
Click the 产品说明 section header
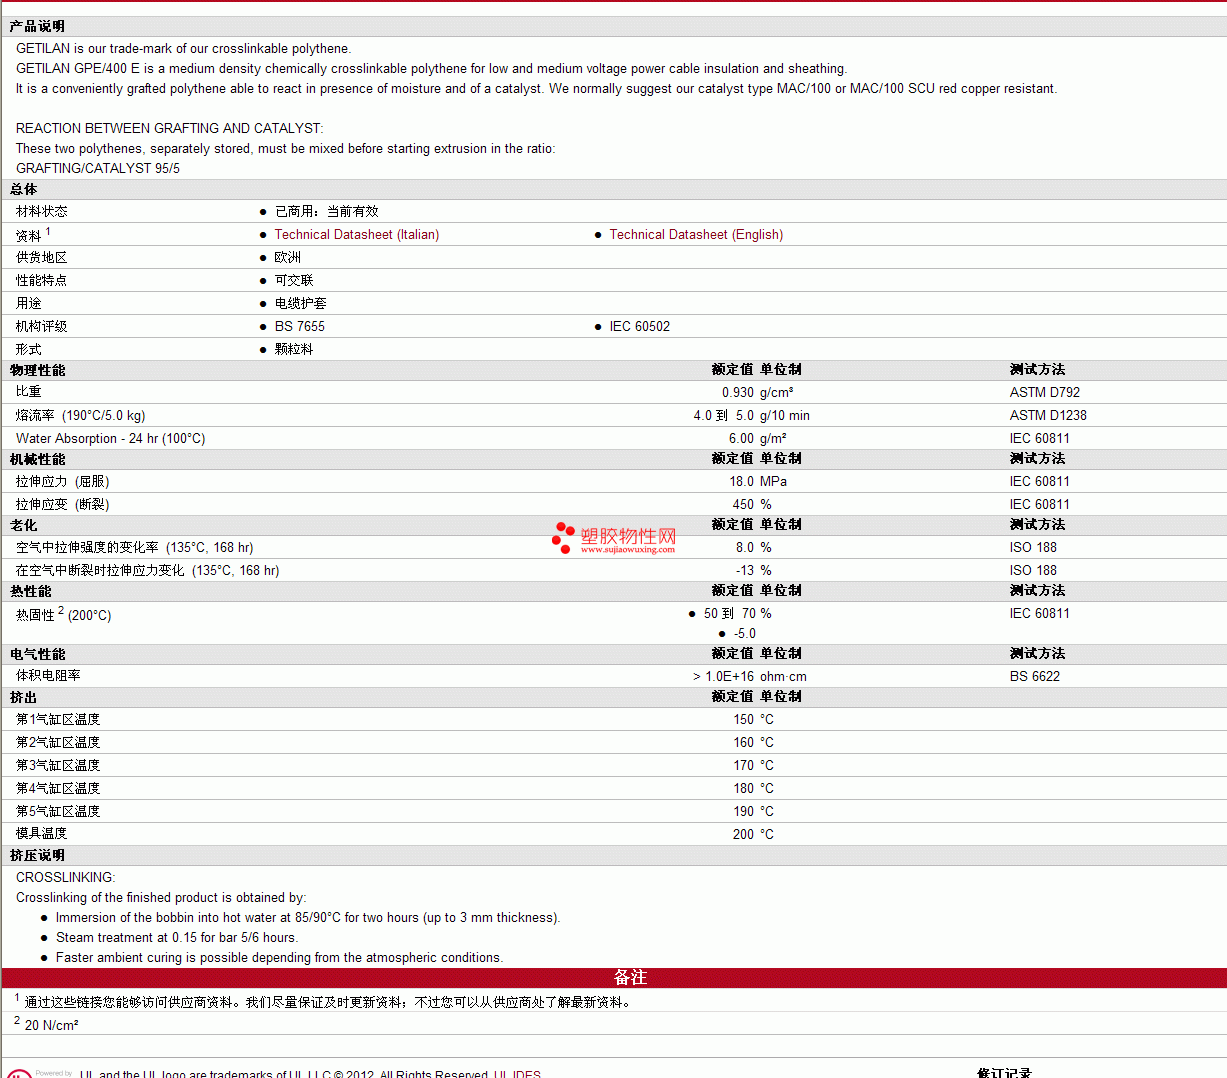(x=38, y=26)
